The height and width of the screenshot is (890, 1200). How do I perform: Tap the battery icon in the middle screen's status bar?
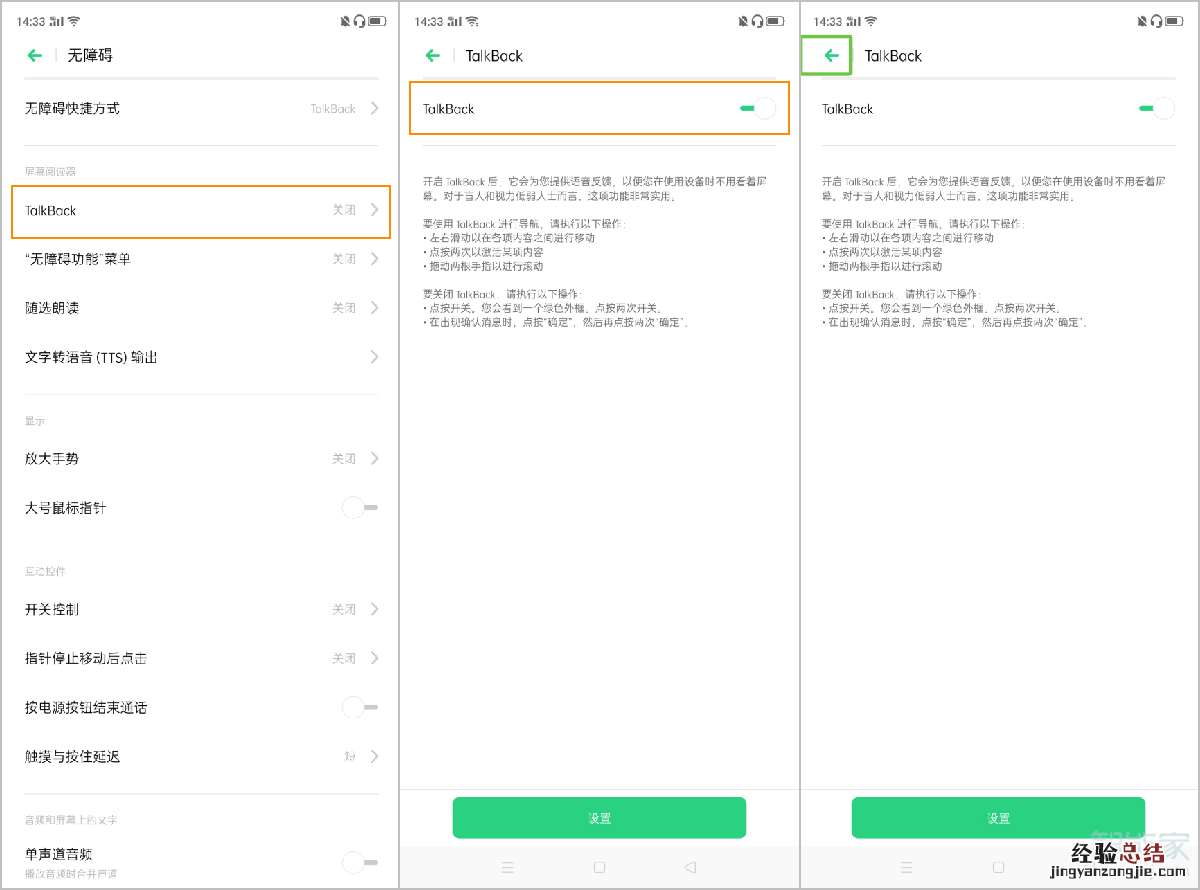point(776,21)
